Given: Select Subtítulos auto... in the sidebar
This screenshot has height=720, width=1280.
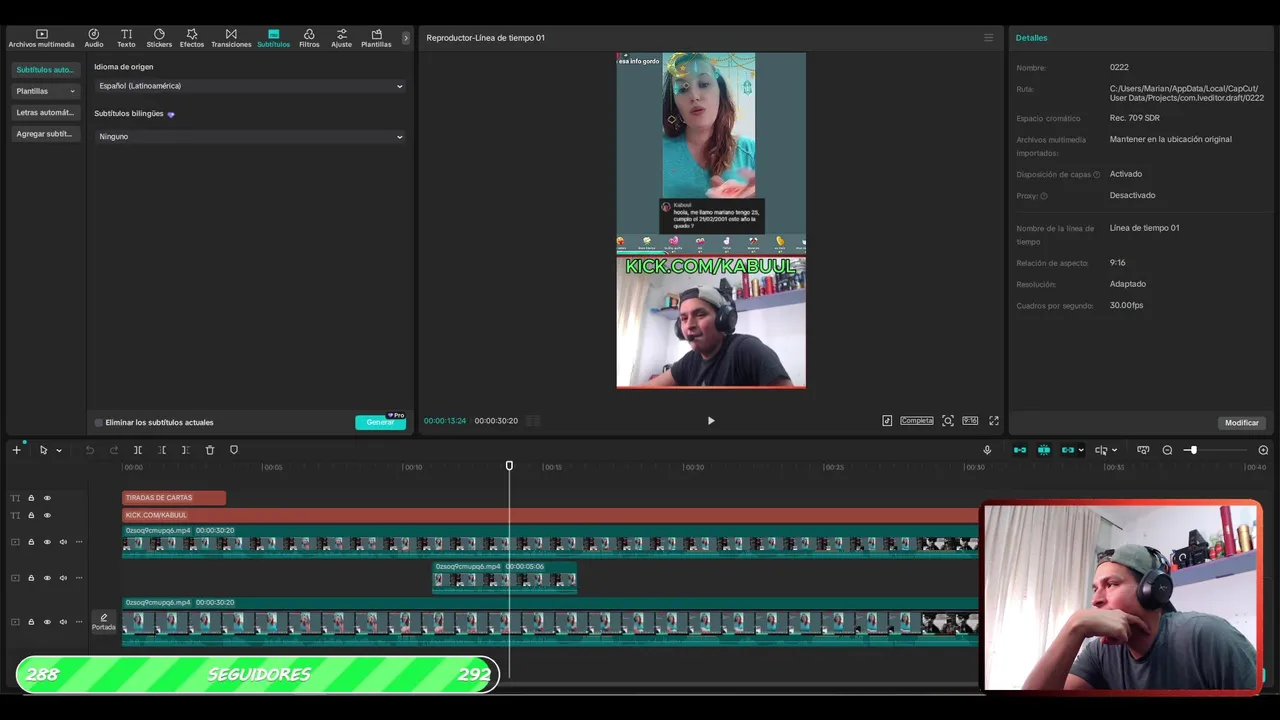Looking at the screenshot, I should coord(45,70).
